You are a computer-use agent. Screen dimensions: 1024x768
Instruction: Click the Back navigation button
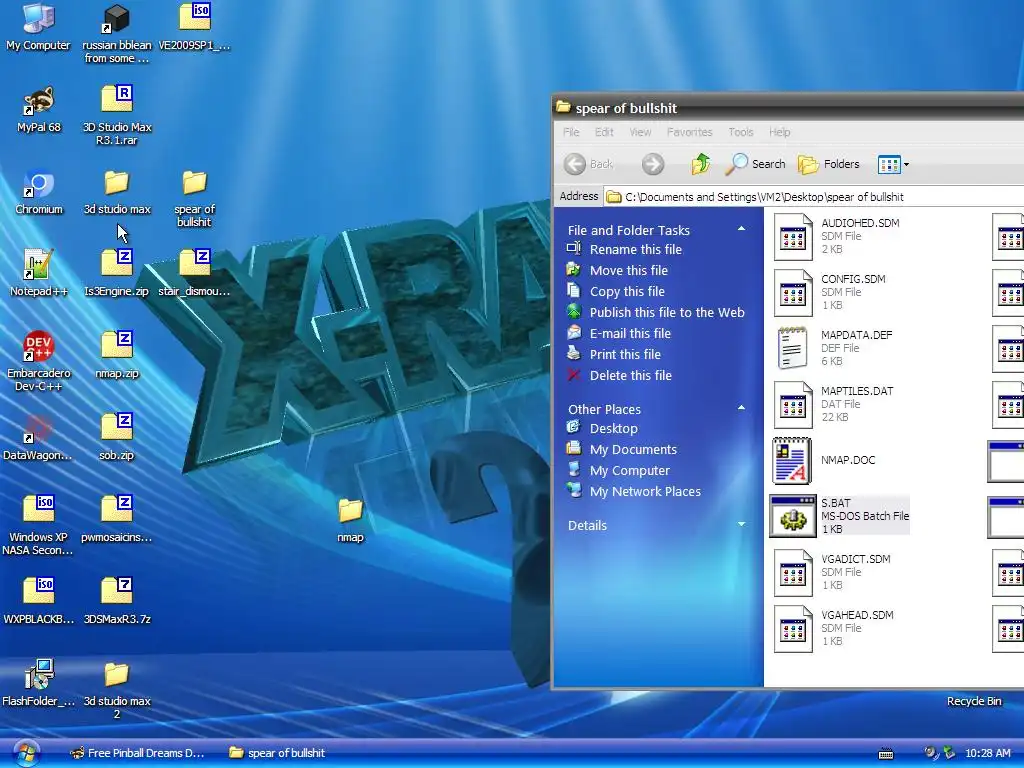[x=589, y=164]
